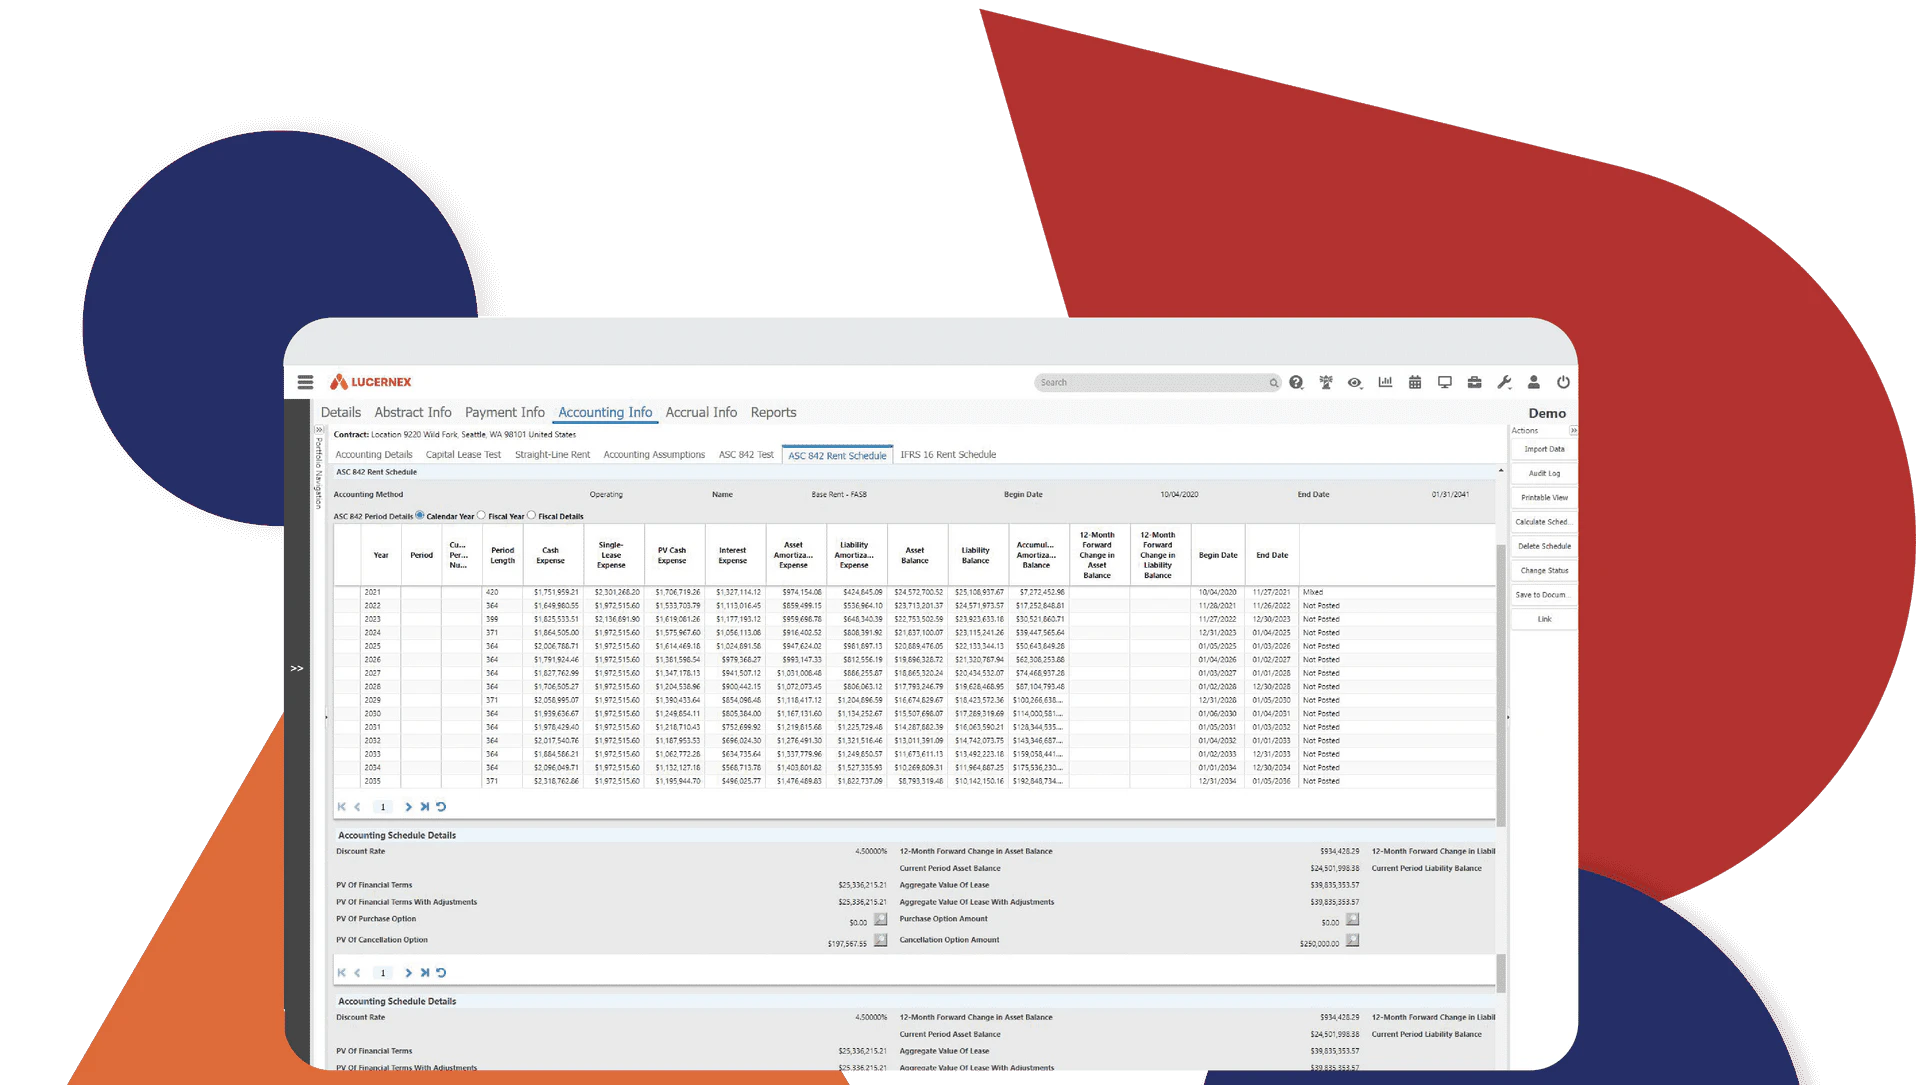The width and height of the screenshot is (1920, 1085).
Task: Click the Delete Schedule action button
Action: [1543, 546]
